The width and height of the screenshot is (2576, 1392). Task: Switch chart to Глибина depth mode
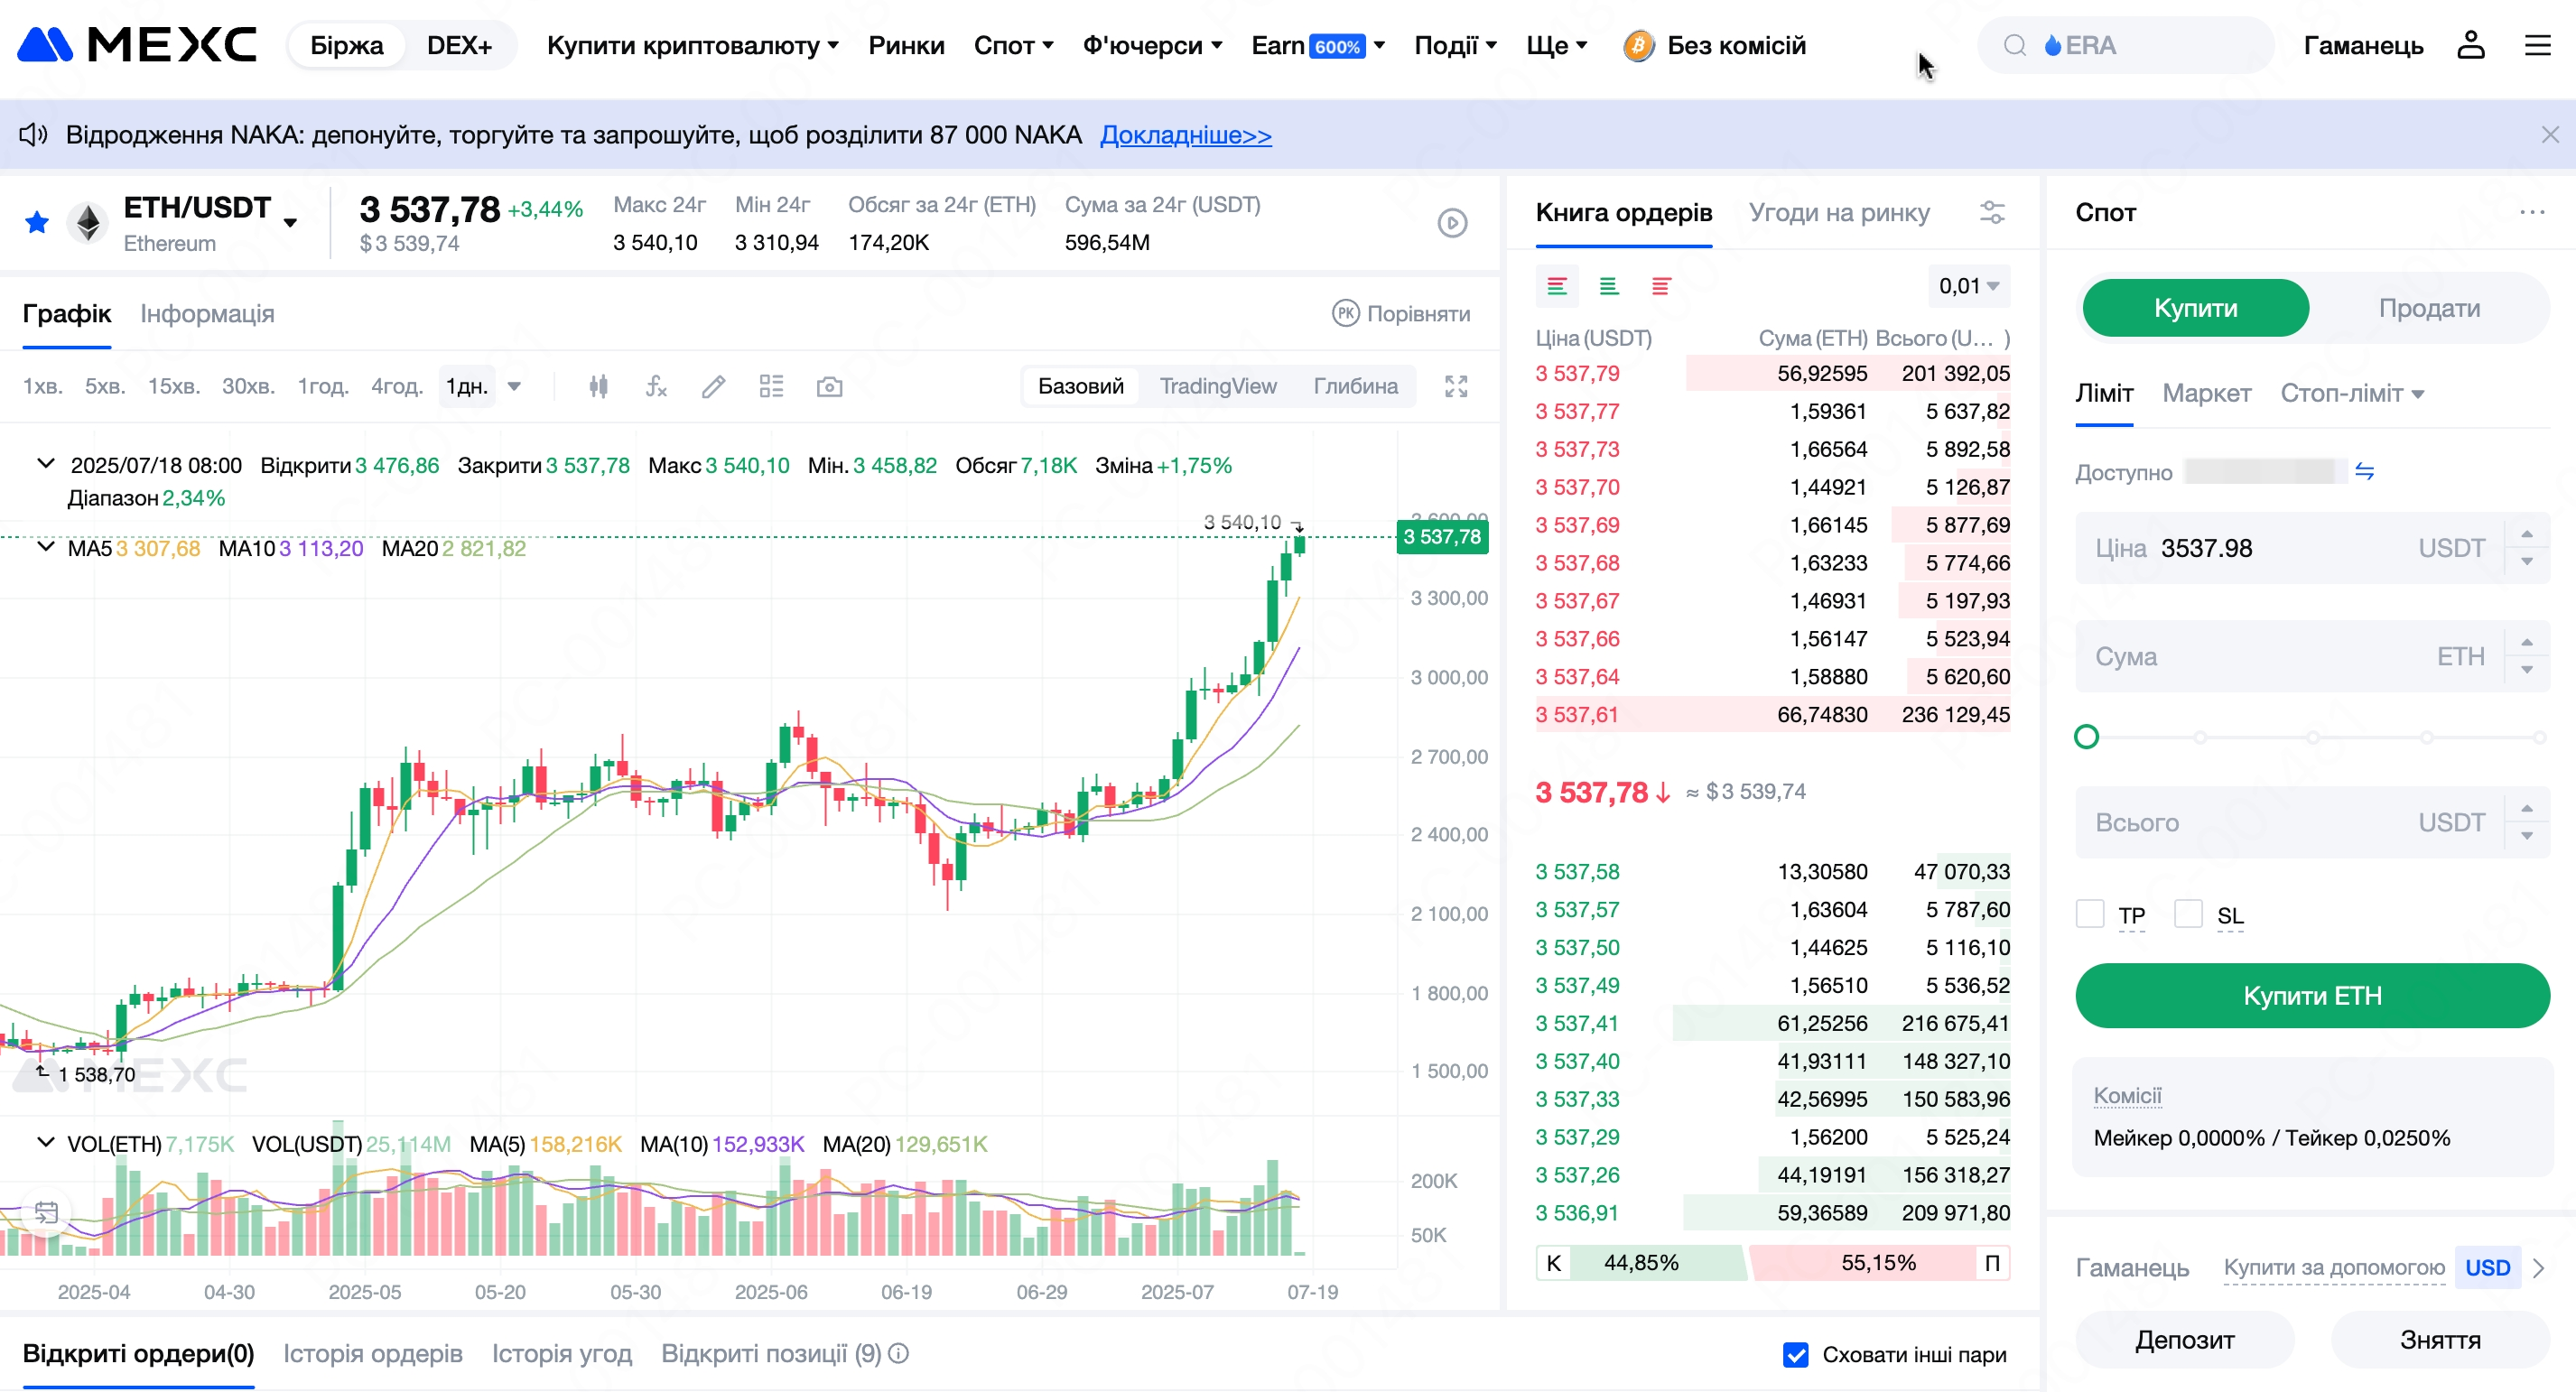[1355, 386]
